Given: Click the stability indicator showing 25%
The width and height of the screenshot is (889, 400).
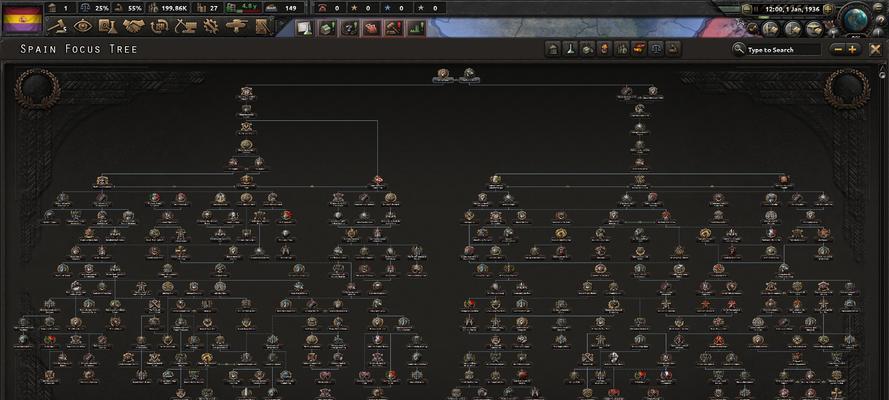Looking at the screenshot, I should tap(95, 8).
